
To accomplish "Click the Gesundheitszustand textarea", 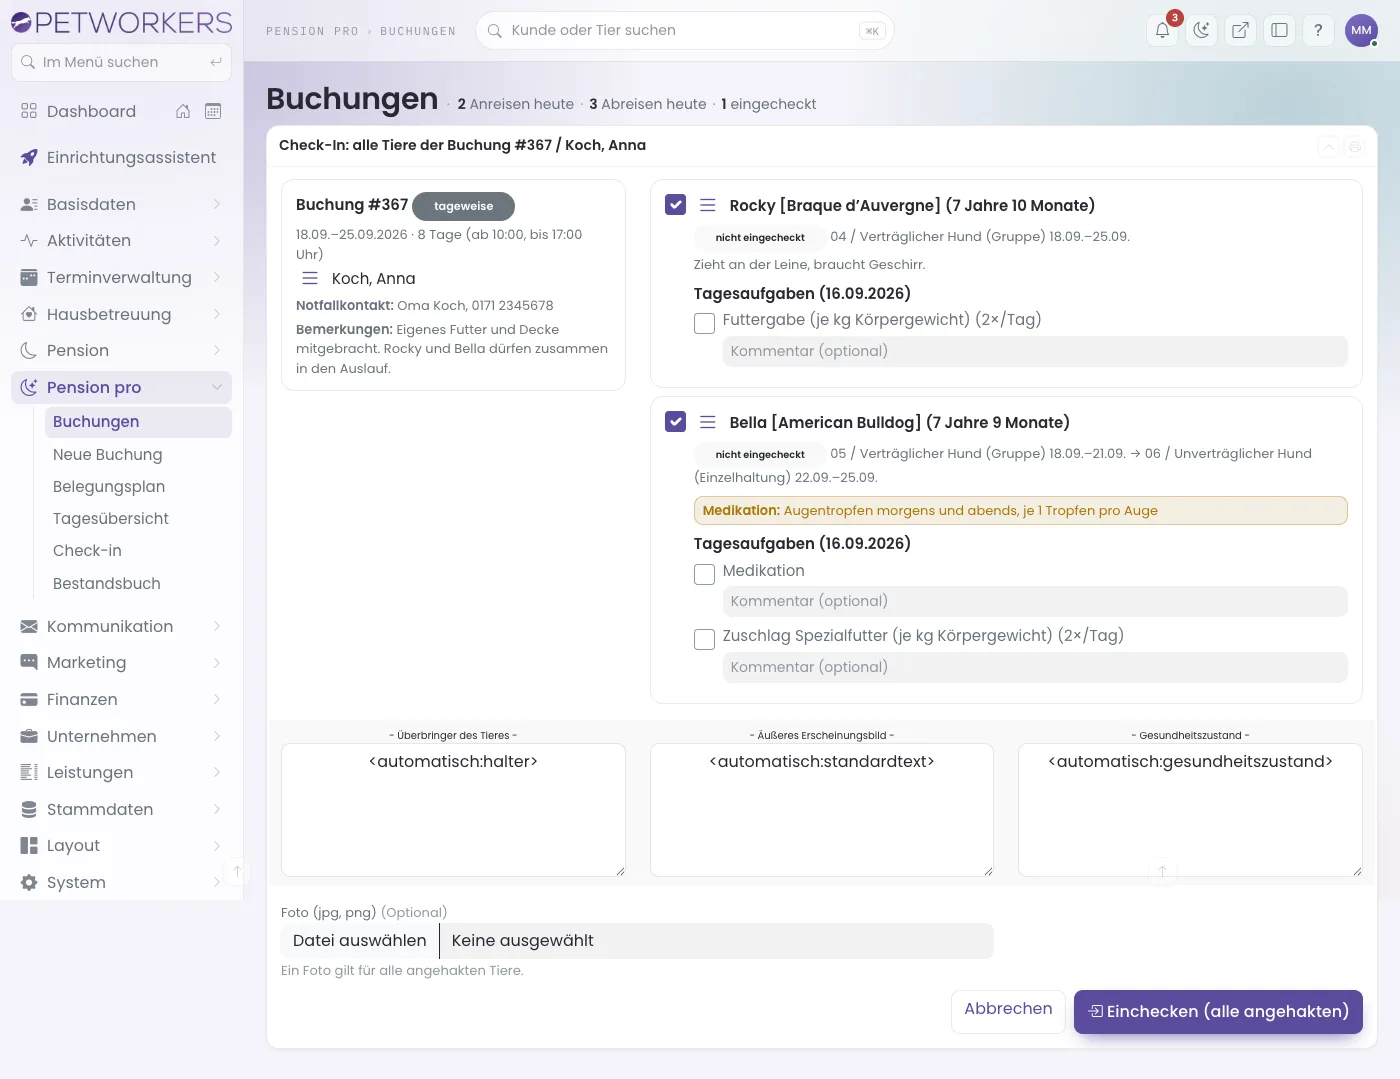I will (x=1190, y=810).
